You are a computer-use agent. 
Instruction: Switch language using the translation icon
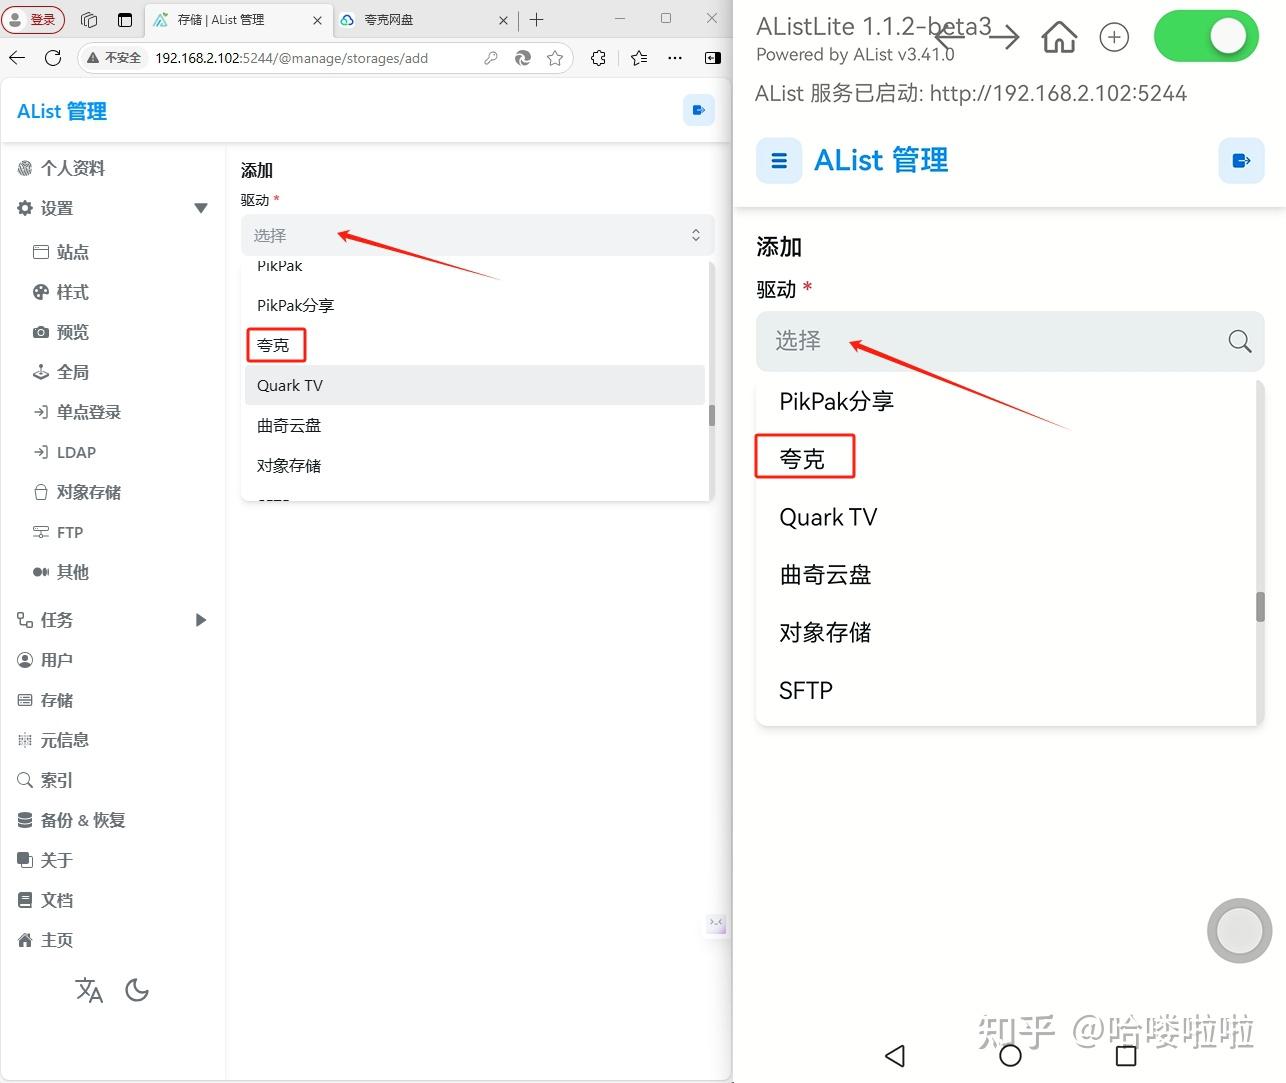[89, 990]
